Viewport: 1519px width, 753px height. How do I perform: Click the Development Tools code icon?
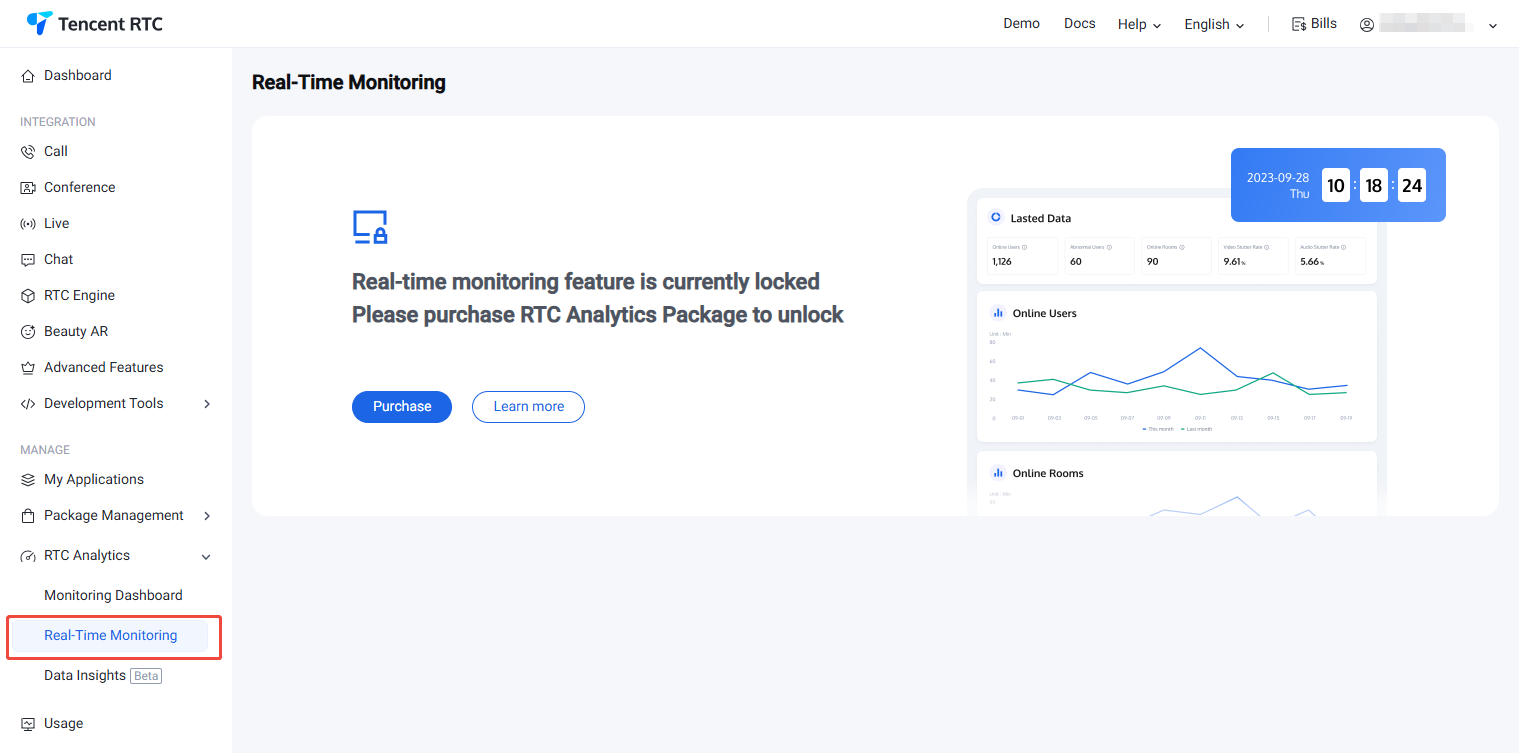[x=28, y=404]
